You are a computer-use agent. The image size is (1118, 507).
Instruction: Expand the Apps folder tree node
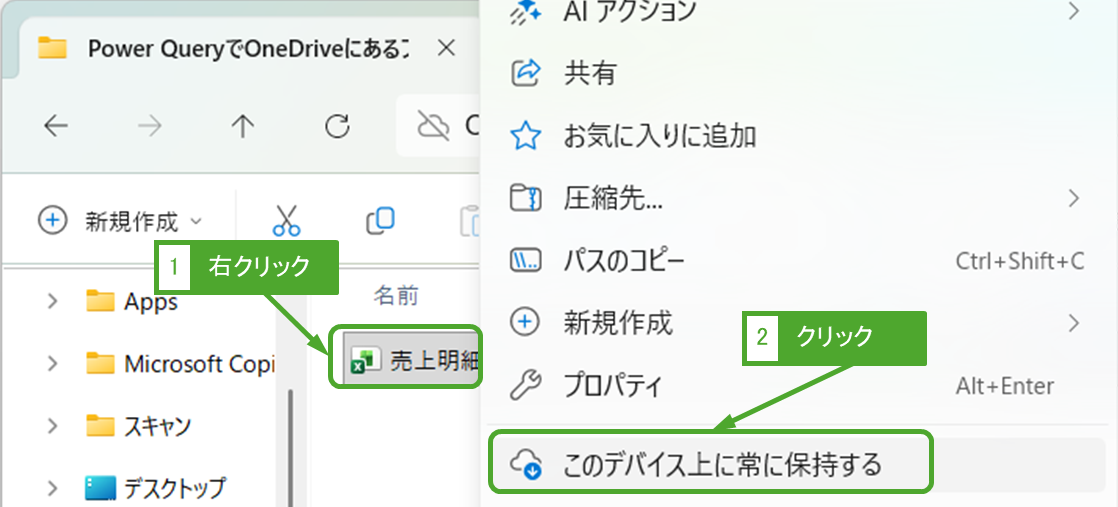(52, 302)
